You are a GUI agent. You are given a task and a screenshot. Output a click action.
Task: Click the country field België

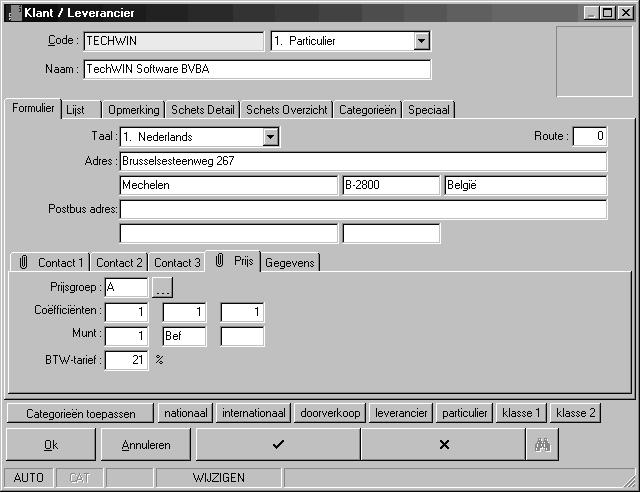click(526, 185)
